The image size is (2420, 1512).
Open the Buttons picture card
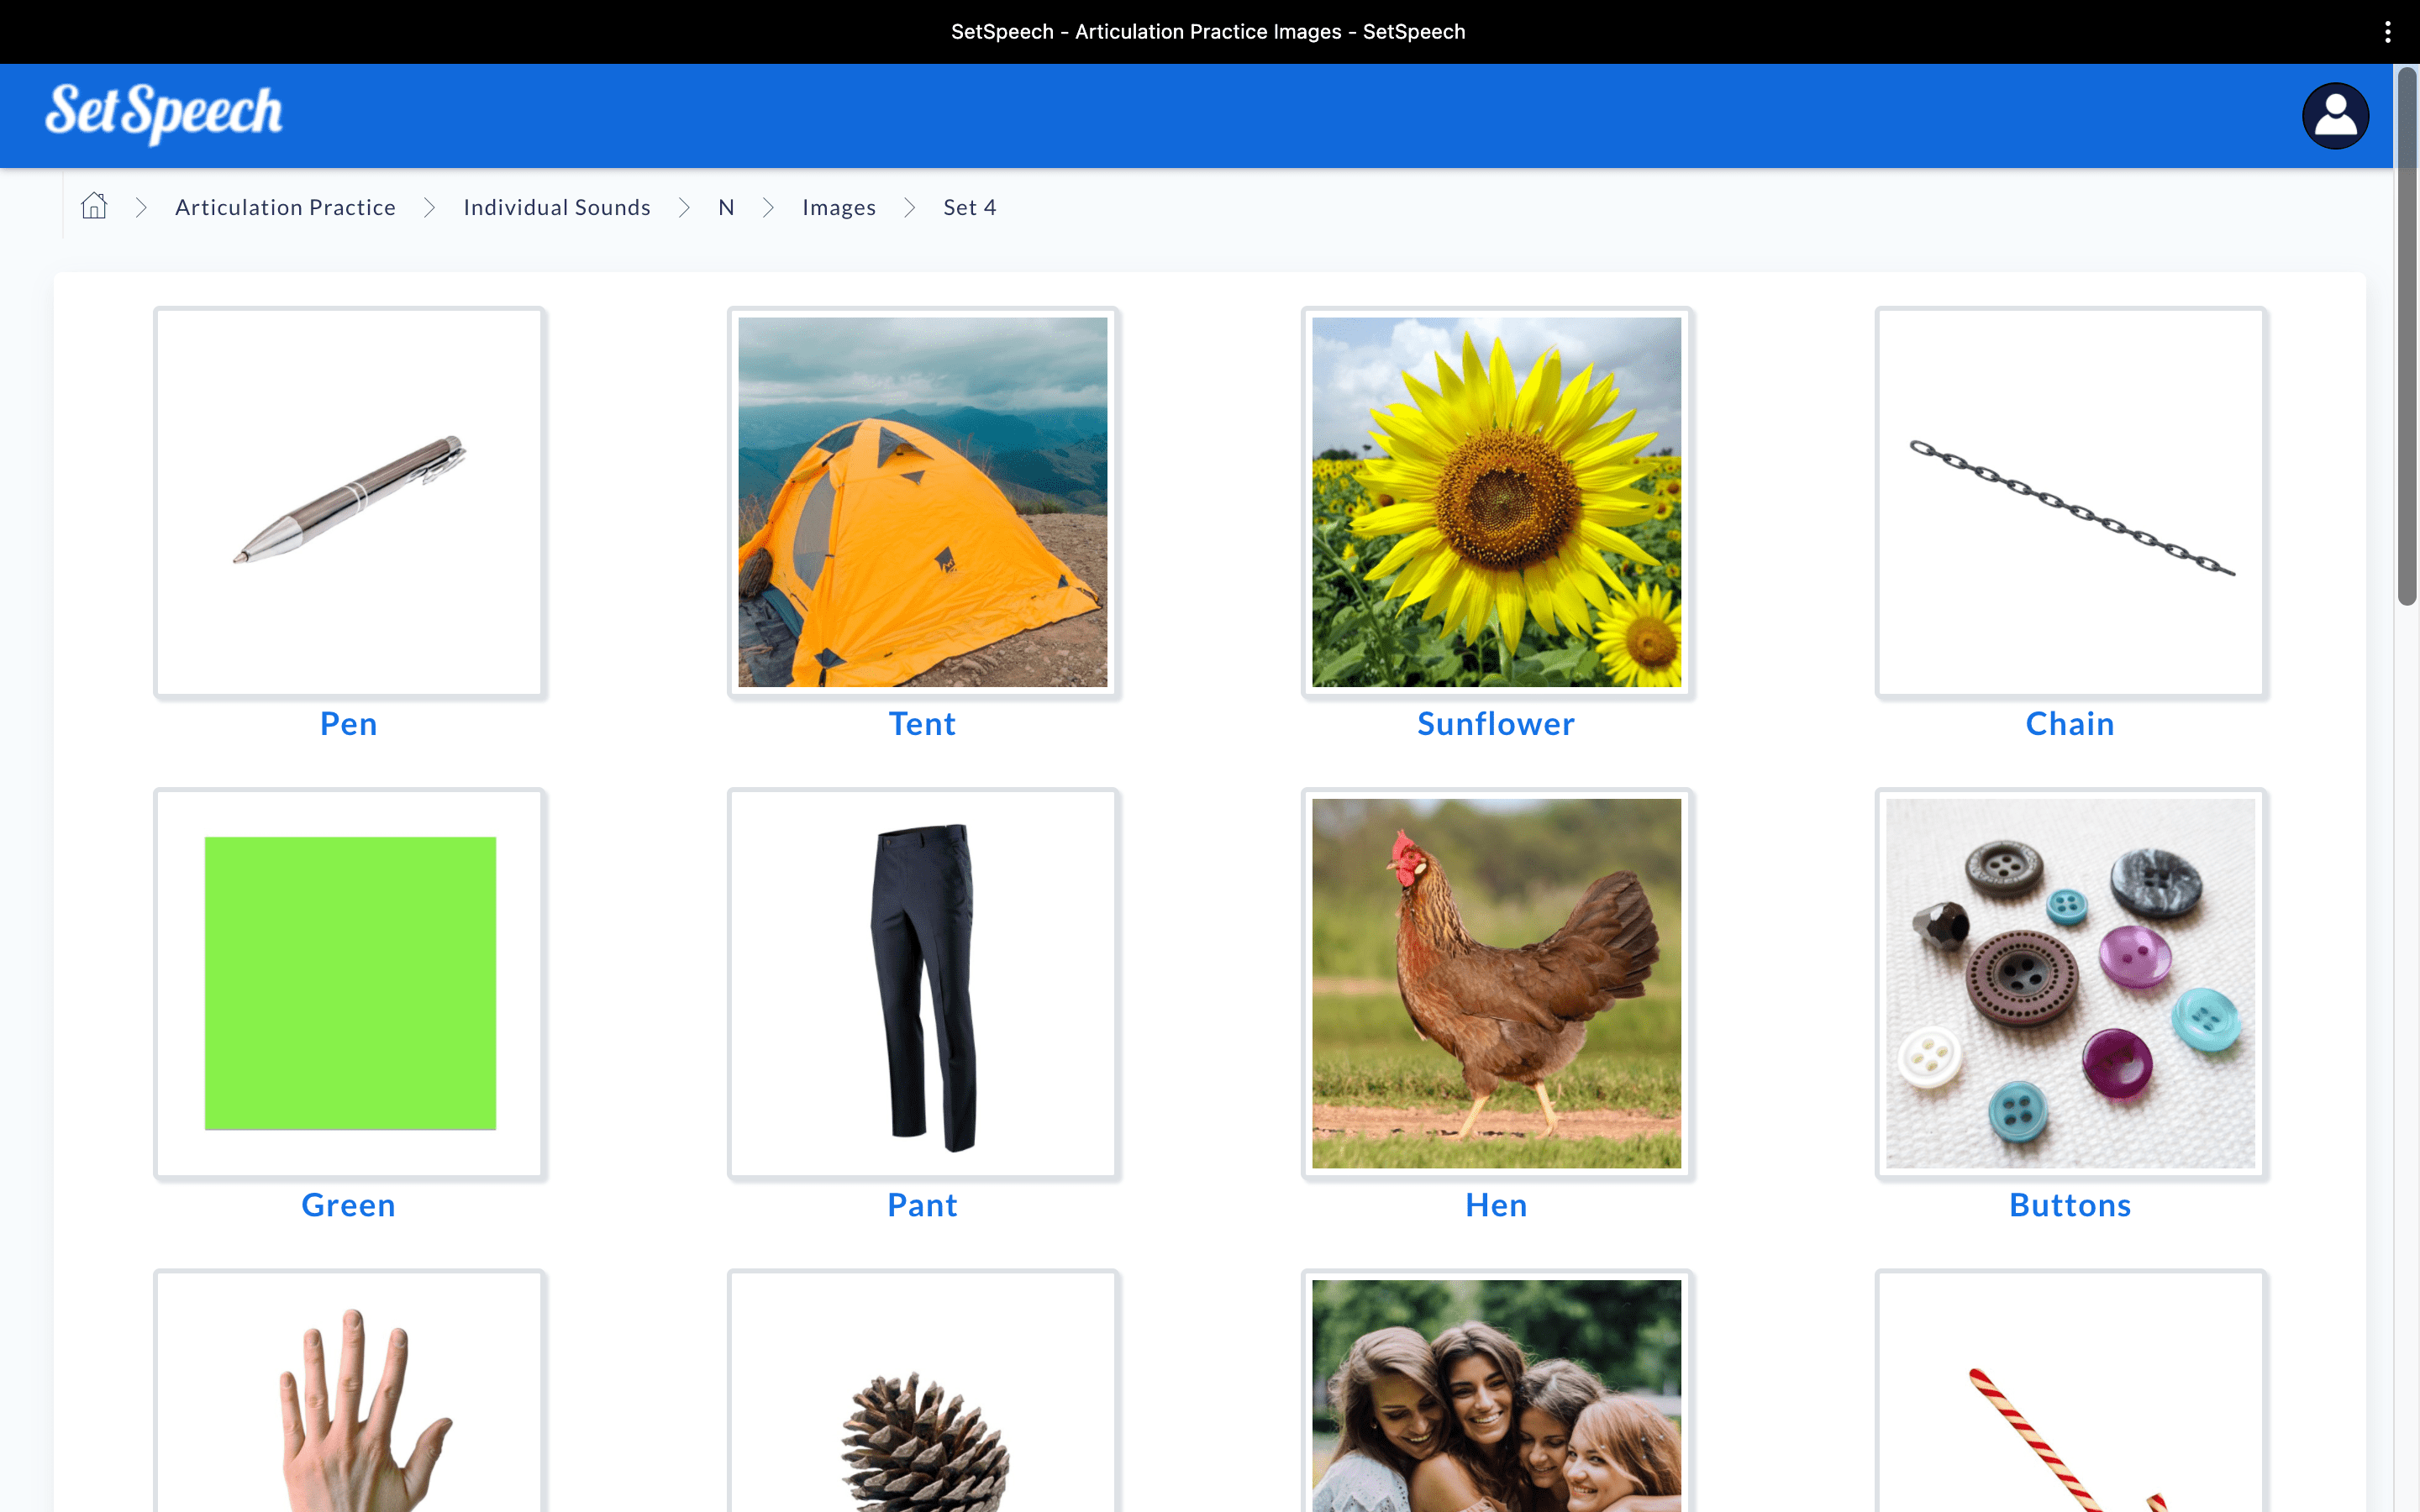(2070, 983)
